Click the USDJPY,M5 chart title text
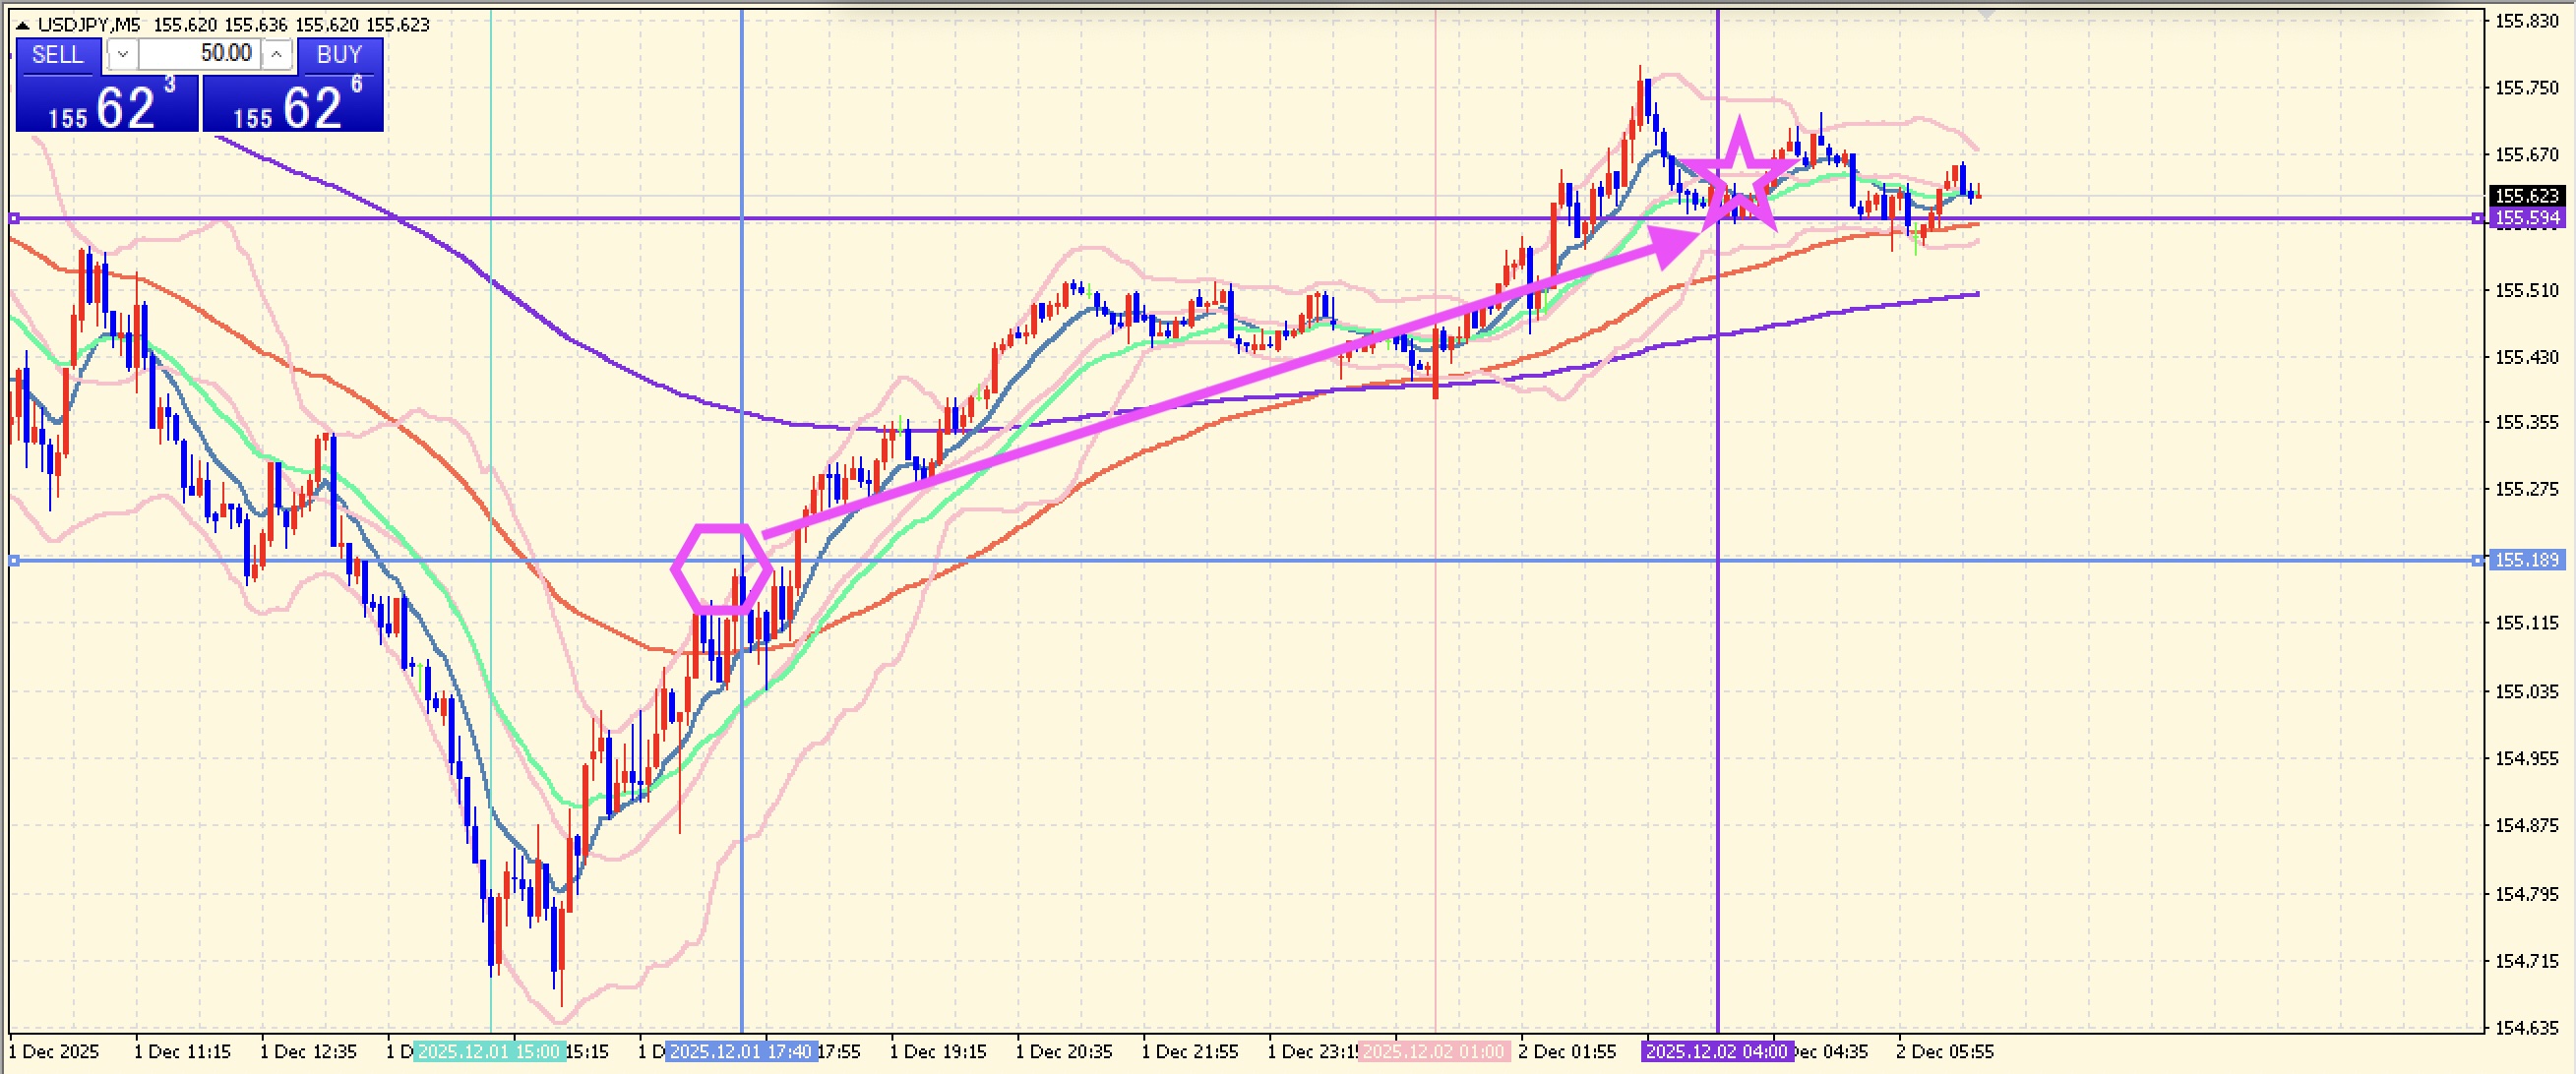Viewport: 2576px width, 1074px height. pos(88,25)
